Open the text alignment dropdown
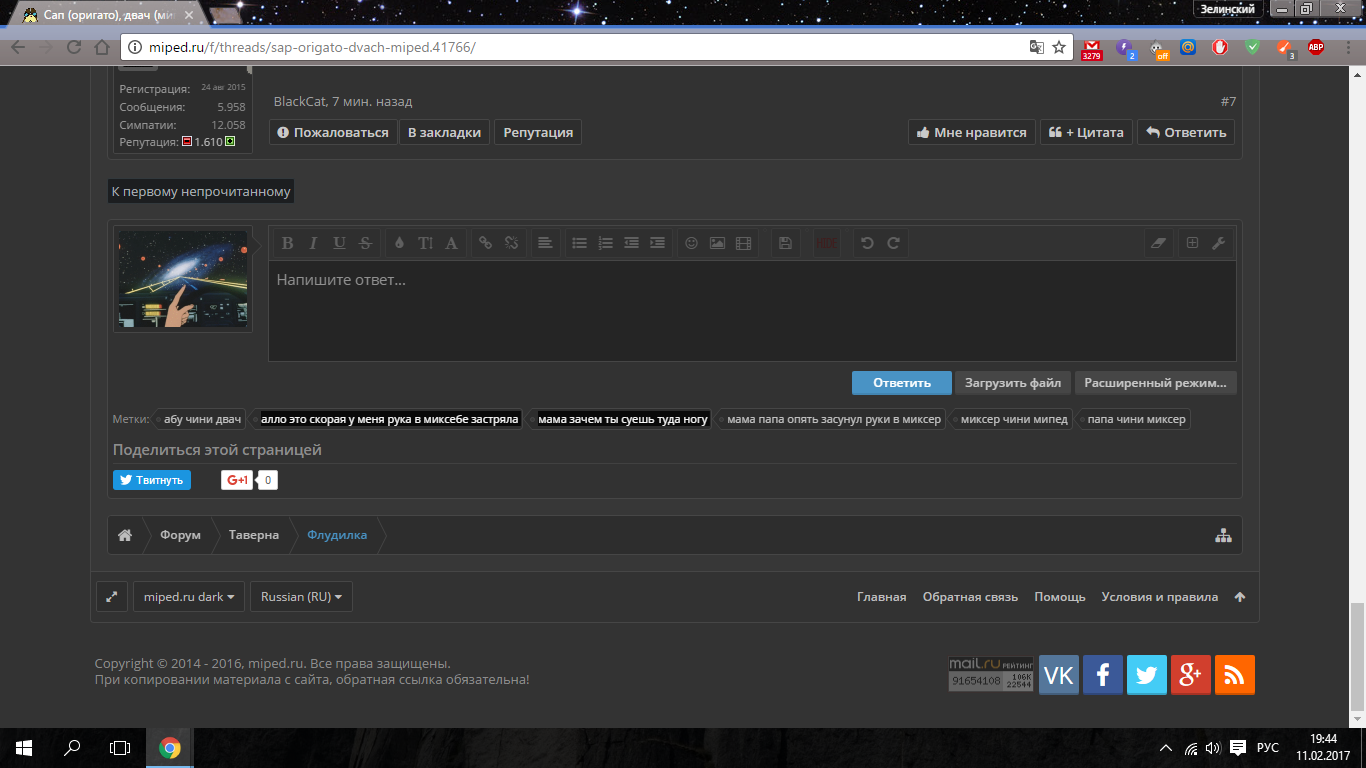Screen dimensions: 1366x768 point(545,243)
